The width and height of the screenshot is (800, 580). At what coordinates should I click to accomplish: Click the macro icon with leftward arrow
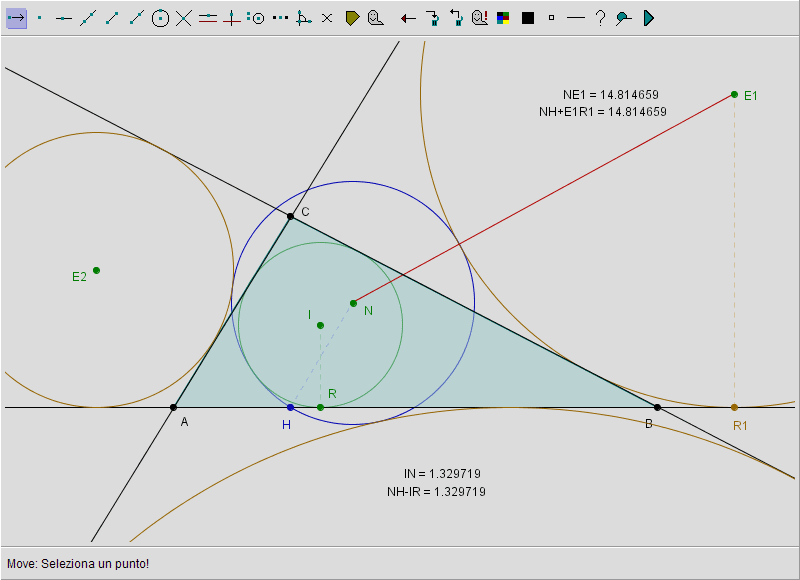click(x=456, y=18)
